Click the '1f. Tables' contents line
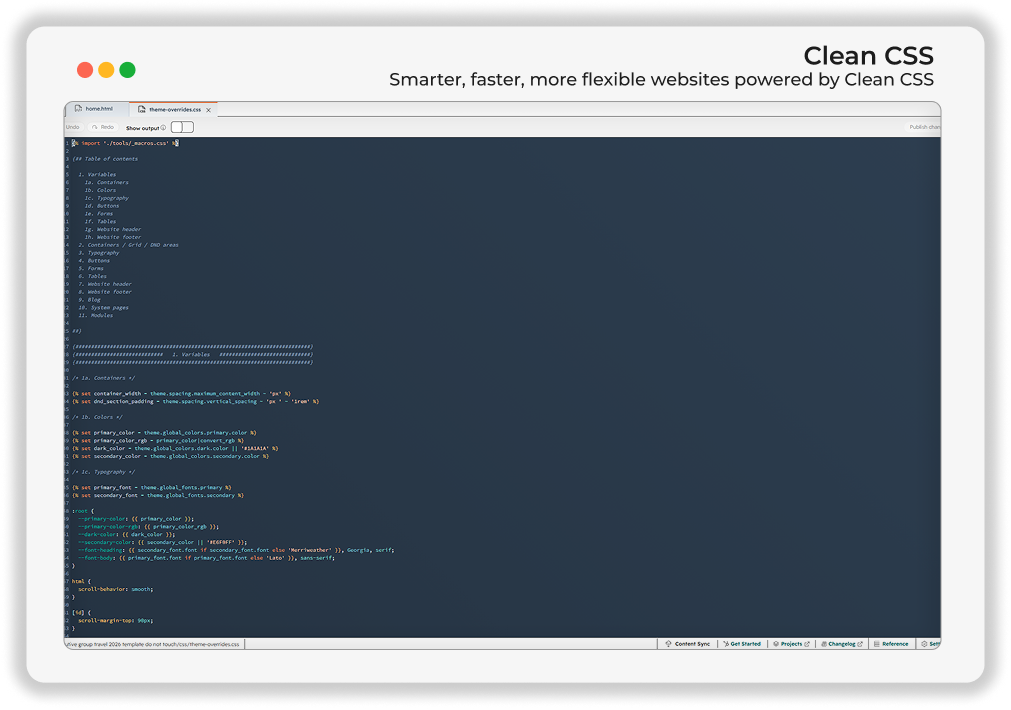1011x710 pixels. pos(100,221)
